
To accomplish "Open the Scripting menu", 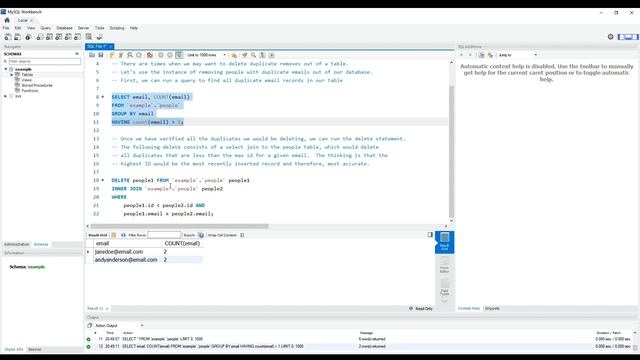I will [x=117, y=28].
